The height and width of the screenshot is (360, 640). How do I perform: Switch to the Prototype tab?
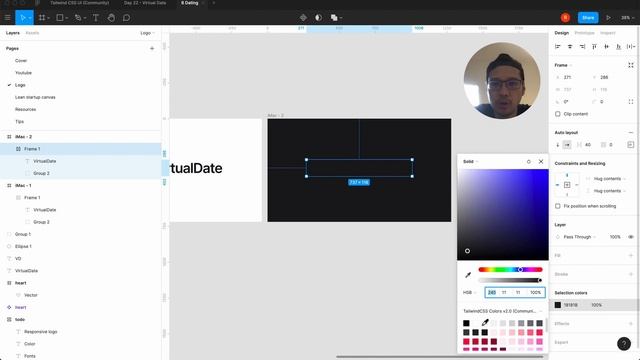(x=584, y=33)
